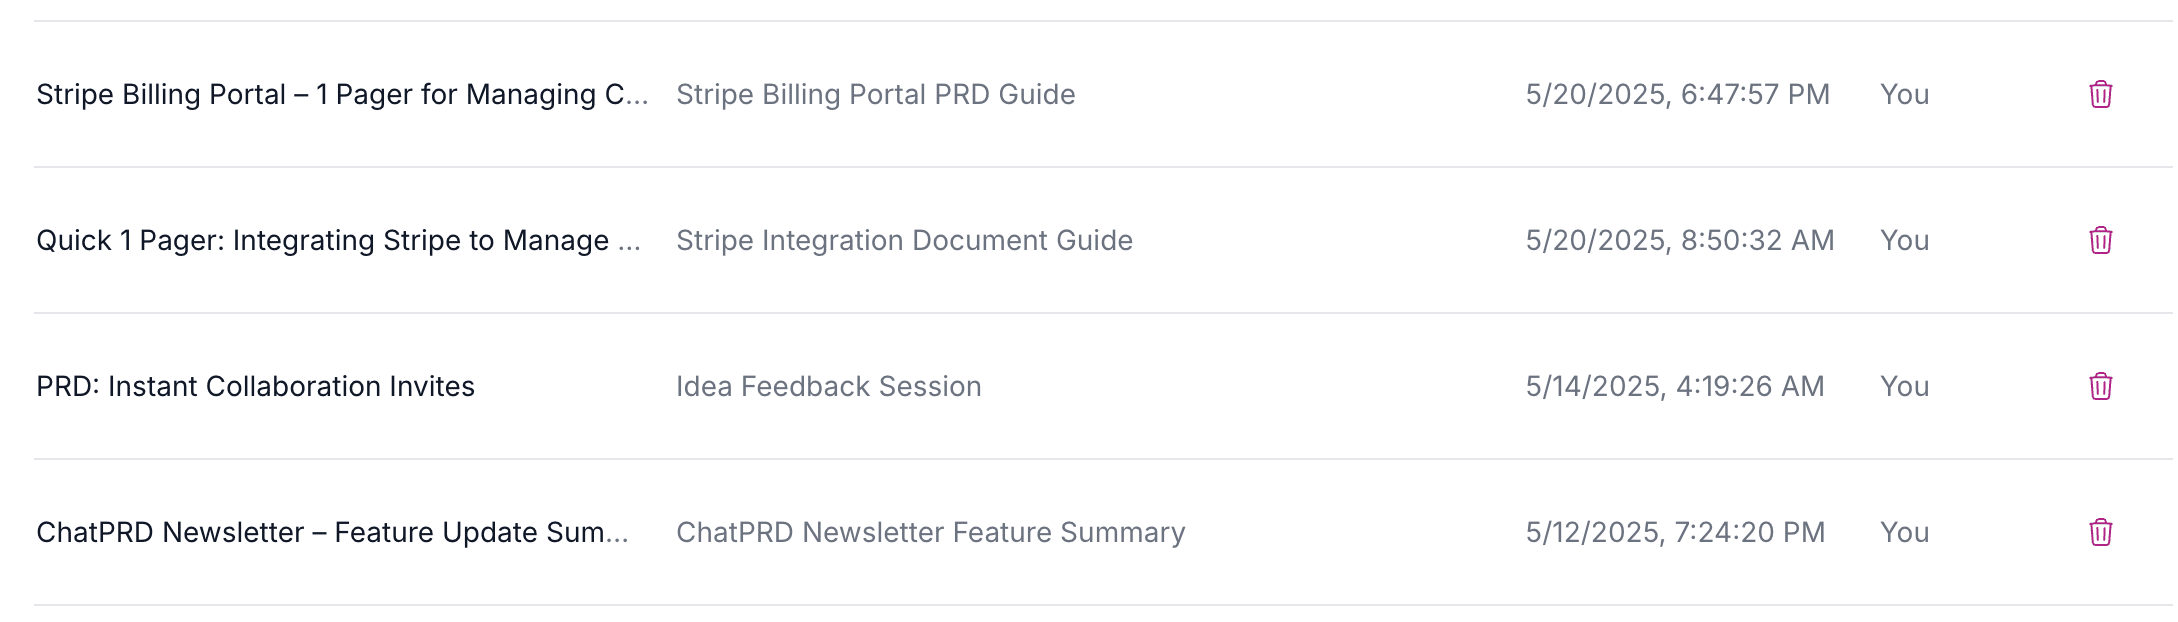Image resolution: width=2178 pixels, height=622 pixels.
Task: Delete the ChatPRD Newsletter document
Action: 2100,532
